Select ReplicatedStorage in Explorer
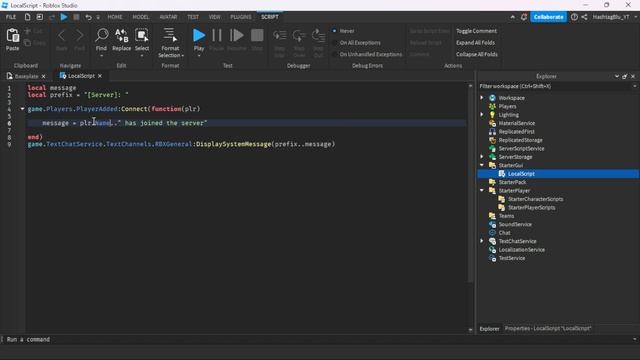 (x=520, y=140)
